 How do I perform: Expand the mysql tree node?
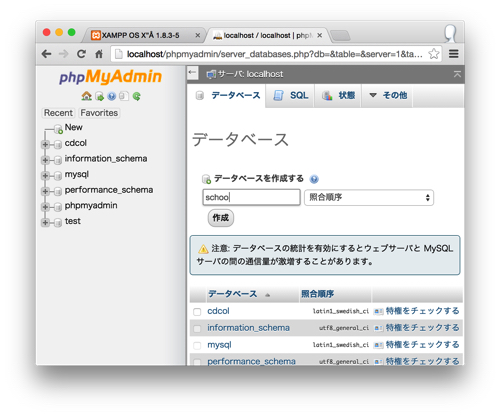click(45, 175)
